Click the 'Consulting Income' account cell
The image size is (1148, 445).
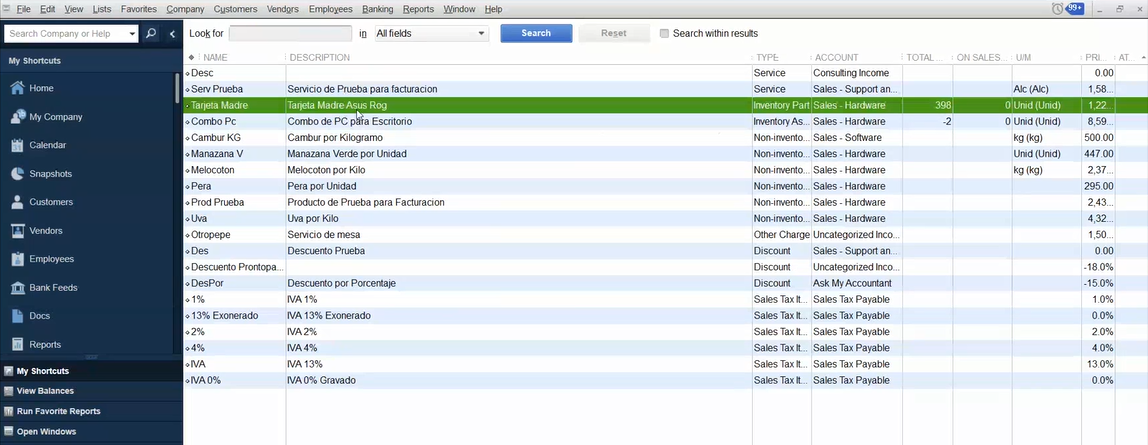click(x=851, y=73)
